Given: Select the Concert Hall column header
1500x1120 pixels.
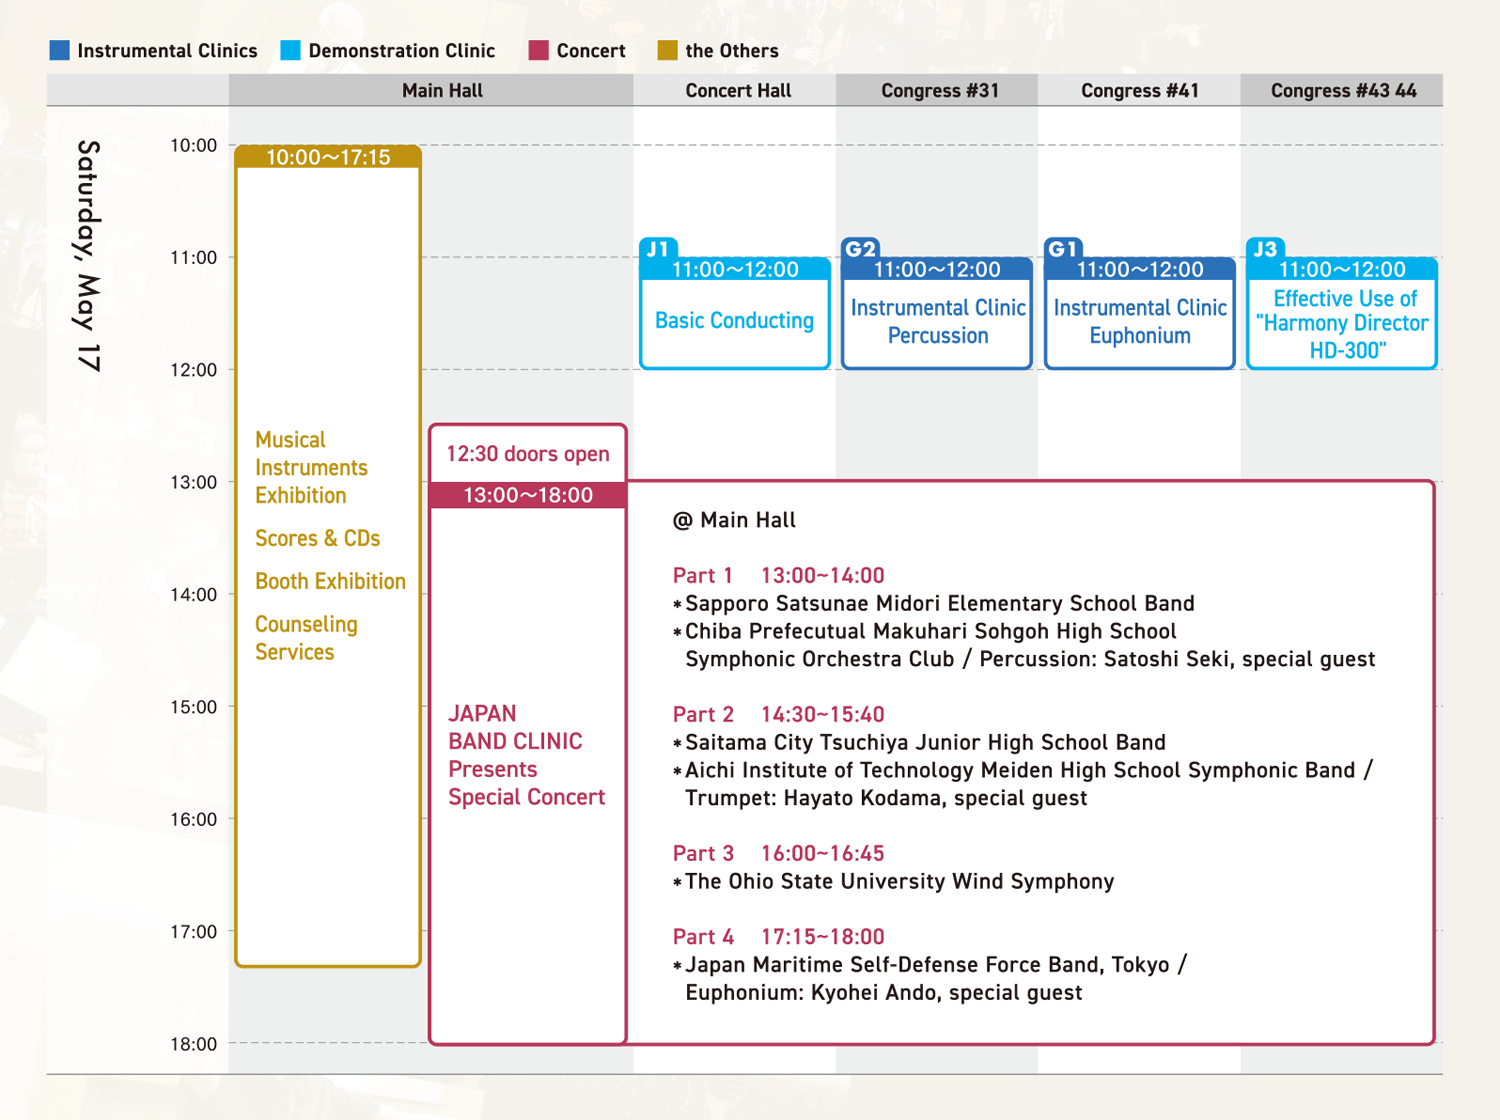Looking at the screenshot, I should click(738, 91).
